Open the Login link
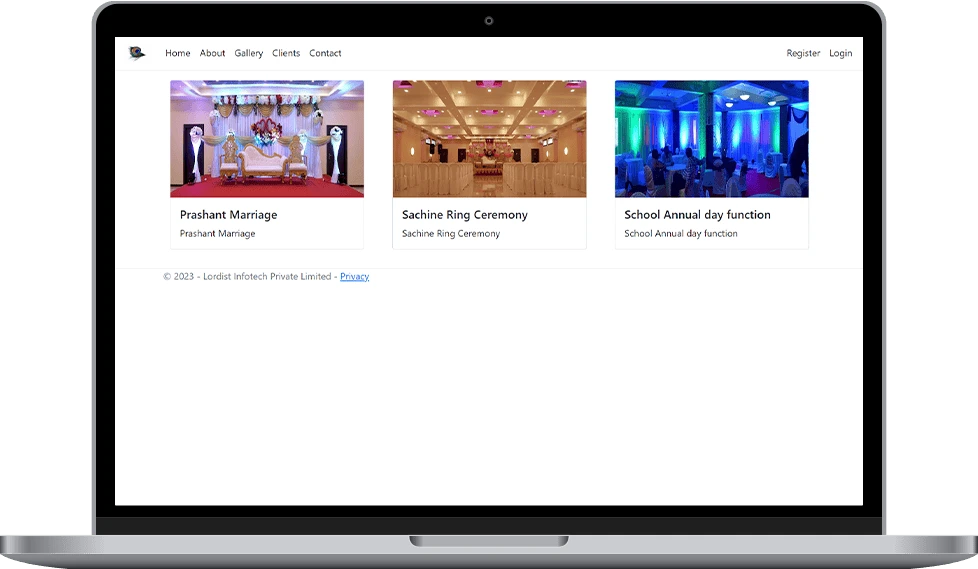Screen dimensions: 978x569 [840, 53]
